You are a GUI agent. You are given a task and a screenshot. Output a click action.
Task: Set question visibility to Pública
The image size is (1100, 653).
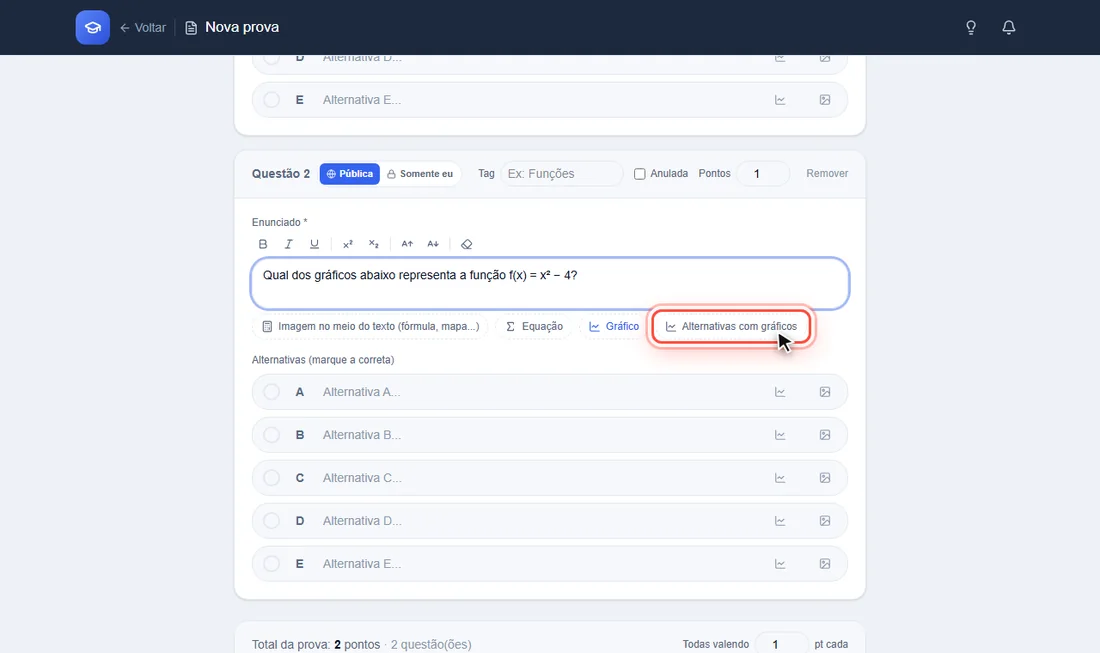(x=349, y=174)
